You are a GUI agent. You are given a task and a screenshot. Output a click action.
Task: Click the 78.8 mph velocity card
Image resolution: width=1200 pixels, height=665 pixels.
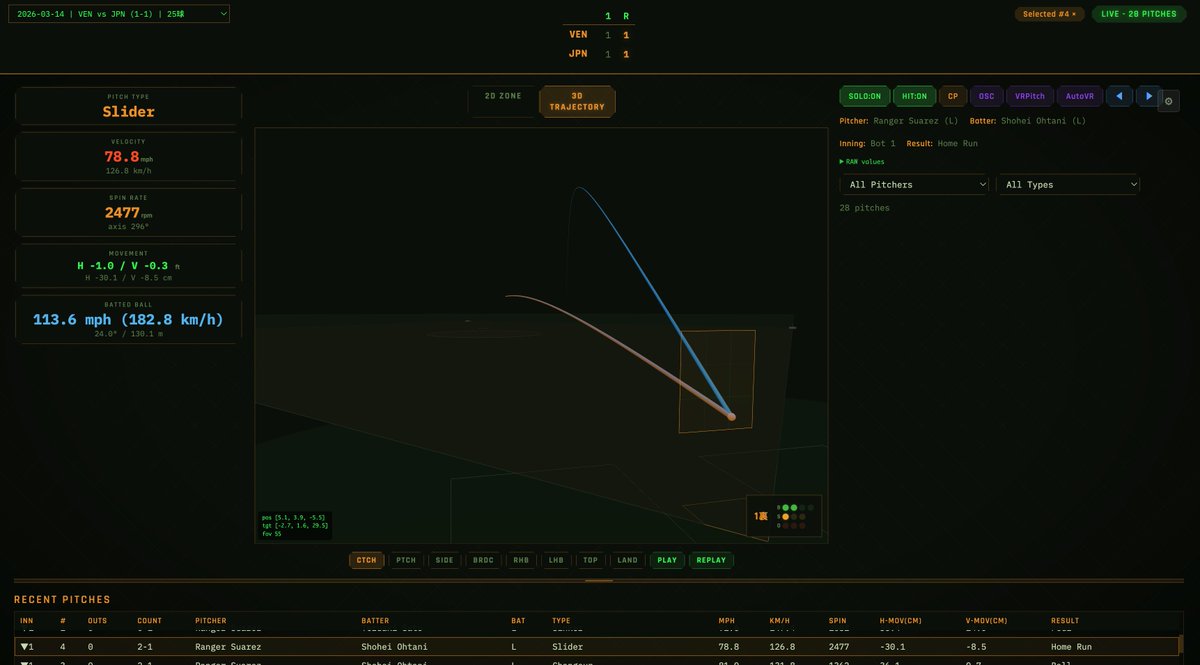point(128,156)
